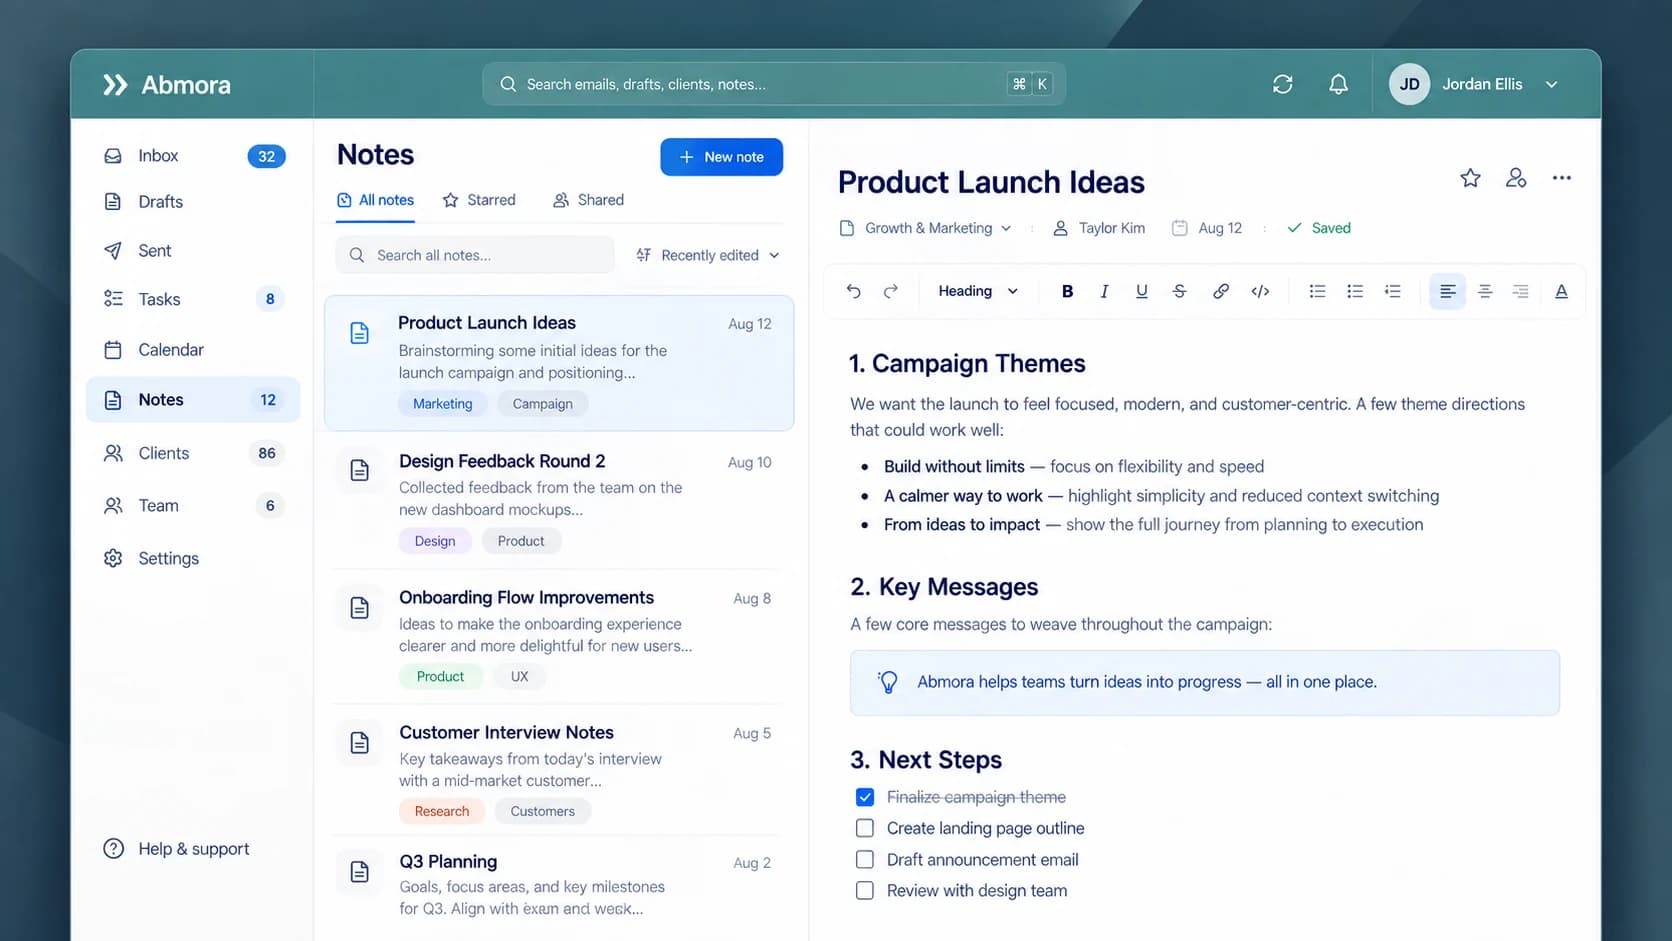The image size is (1672, 941).
Task: Insert a link with the chain icon
Action: tap(1221, 291)
